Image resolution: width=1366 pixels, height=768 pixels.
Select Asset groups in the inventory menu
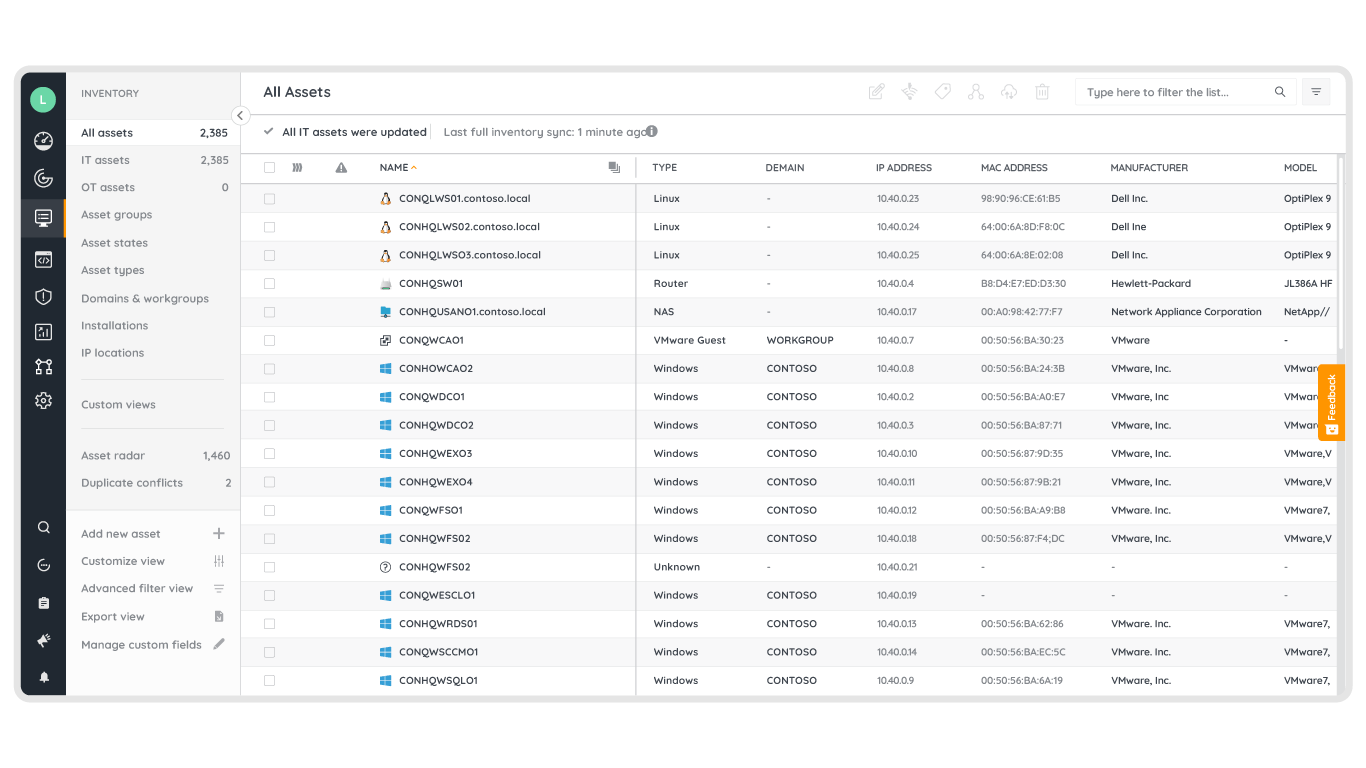[x=117, y=214]
